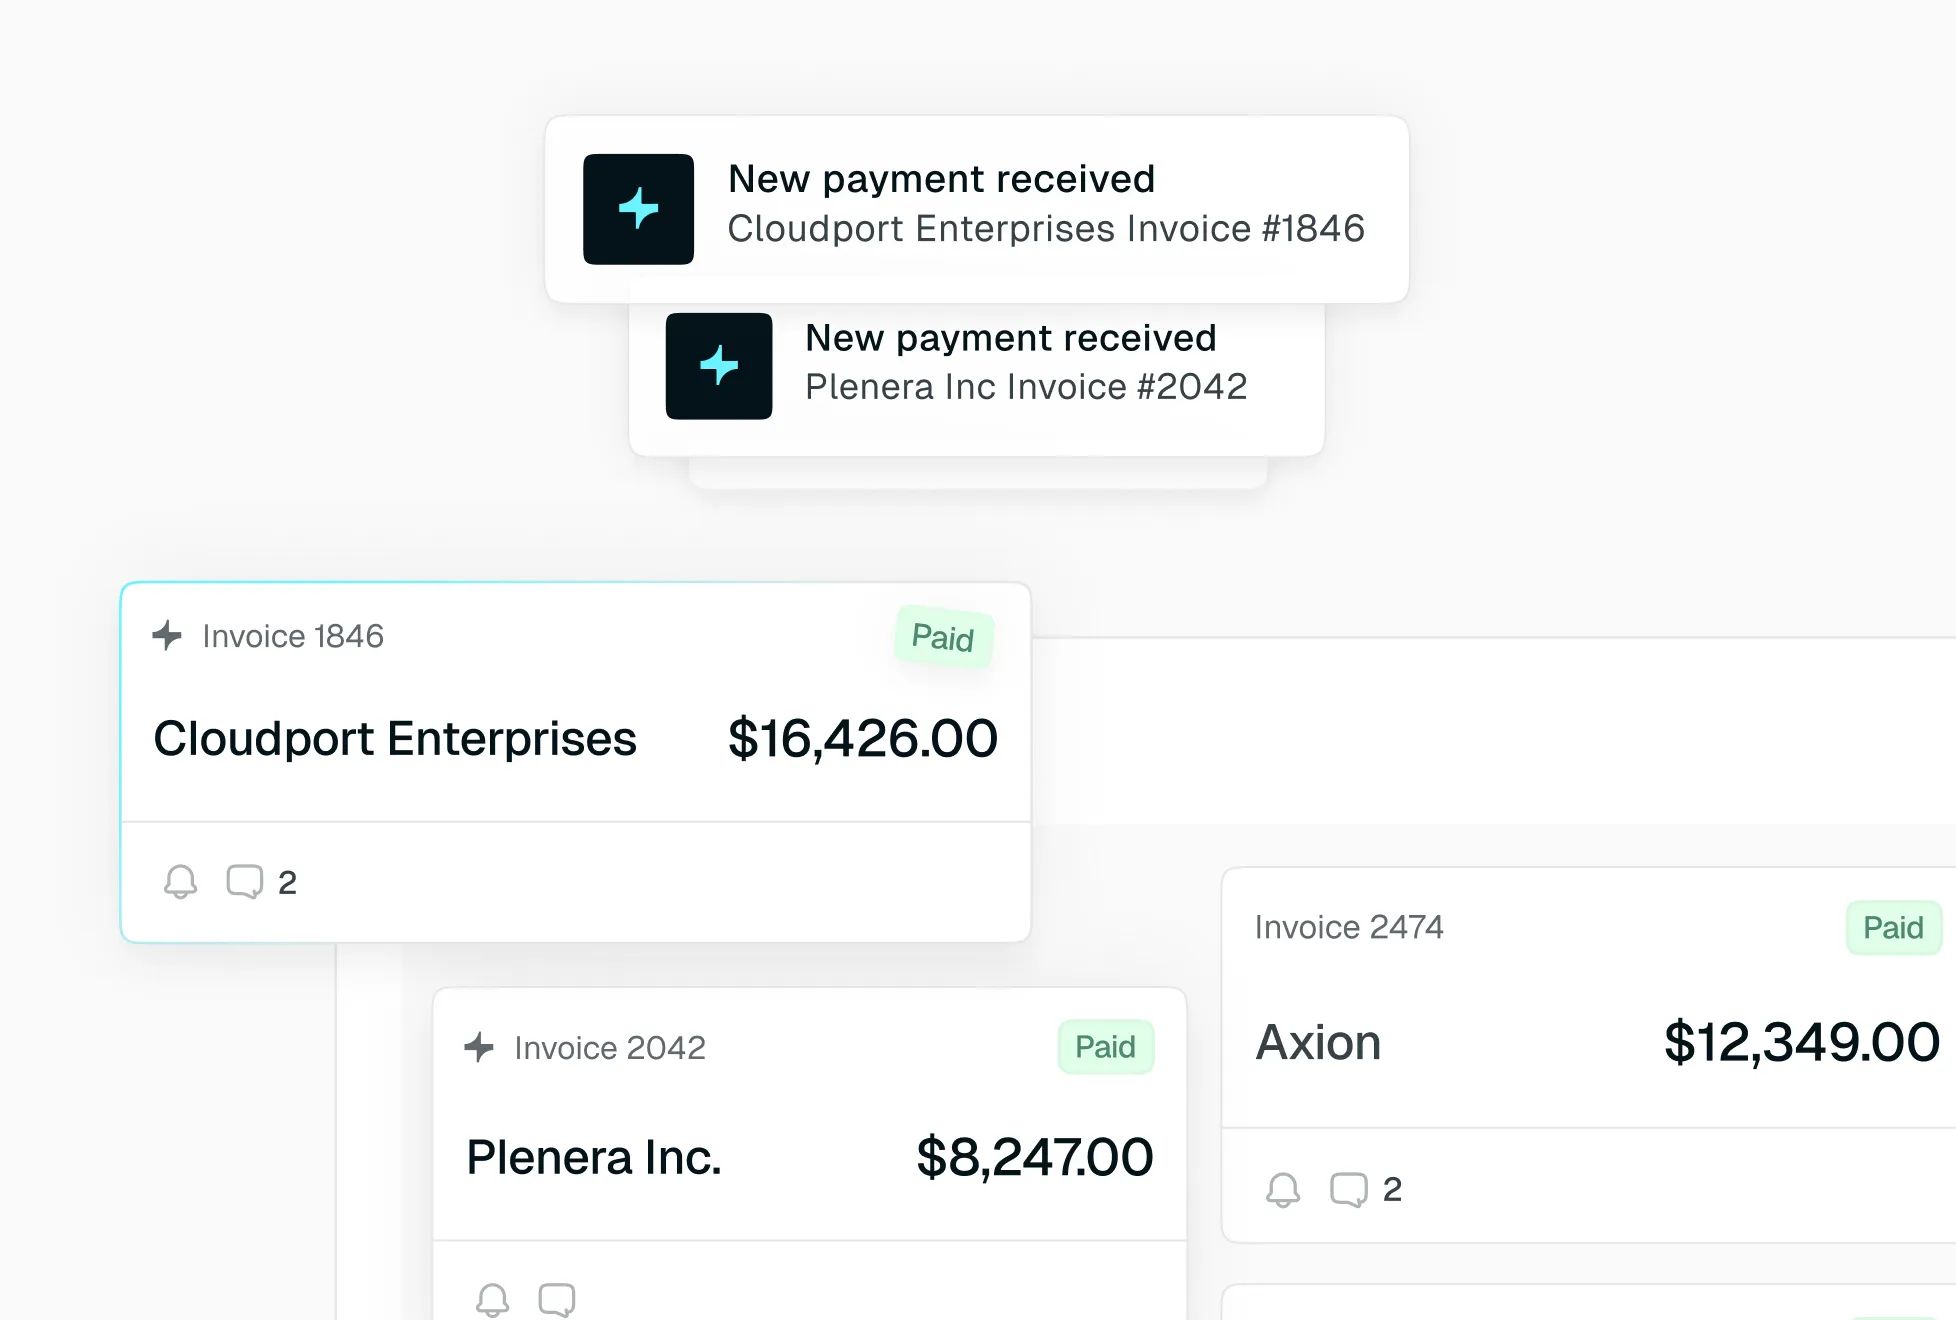Click Paid badge on Invoice 2042

tap(1106, 1047)
